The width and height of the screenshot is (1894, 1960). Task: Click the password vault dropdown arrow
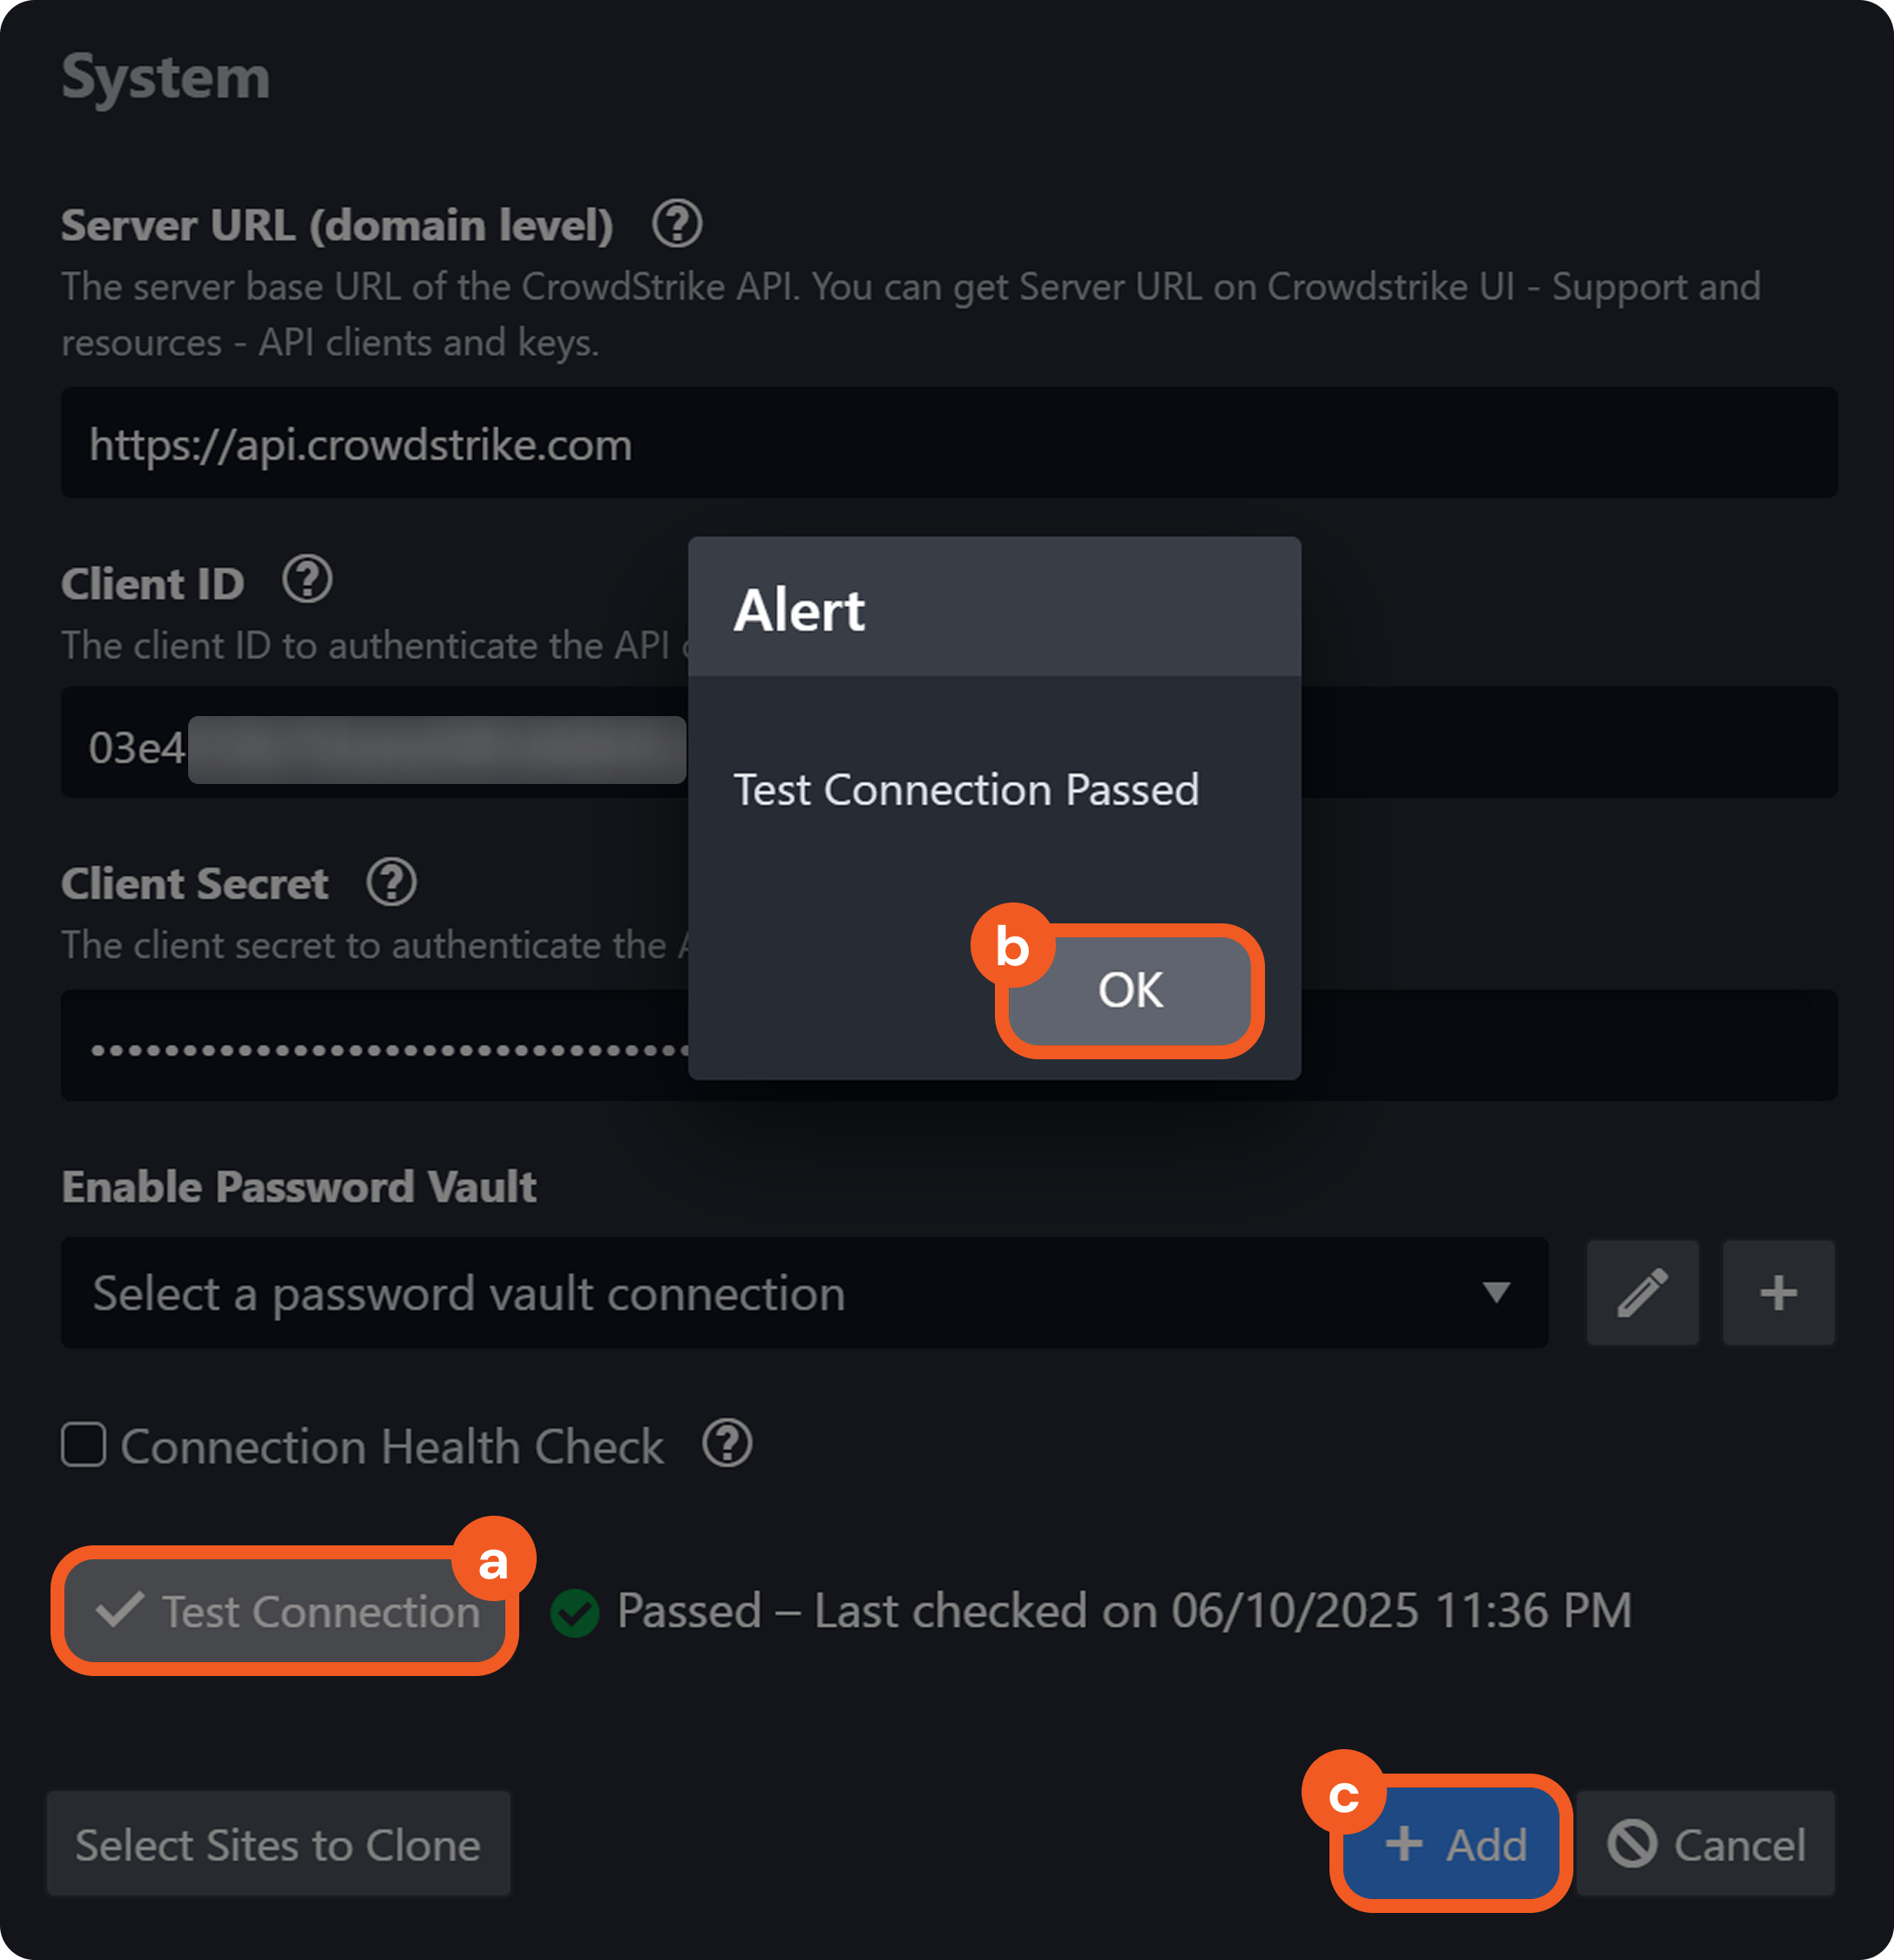click(1496, 1293)
